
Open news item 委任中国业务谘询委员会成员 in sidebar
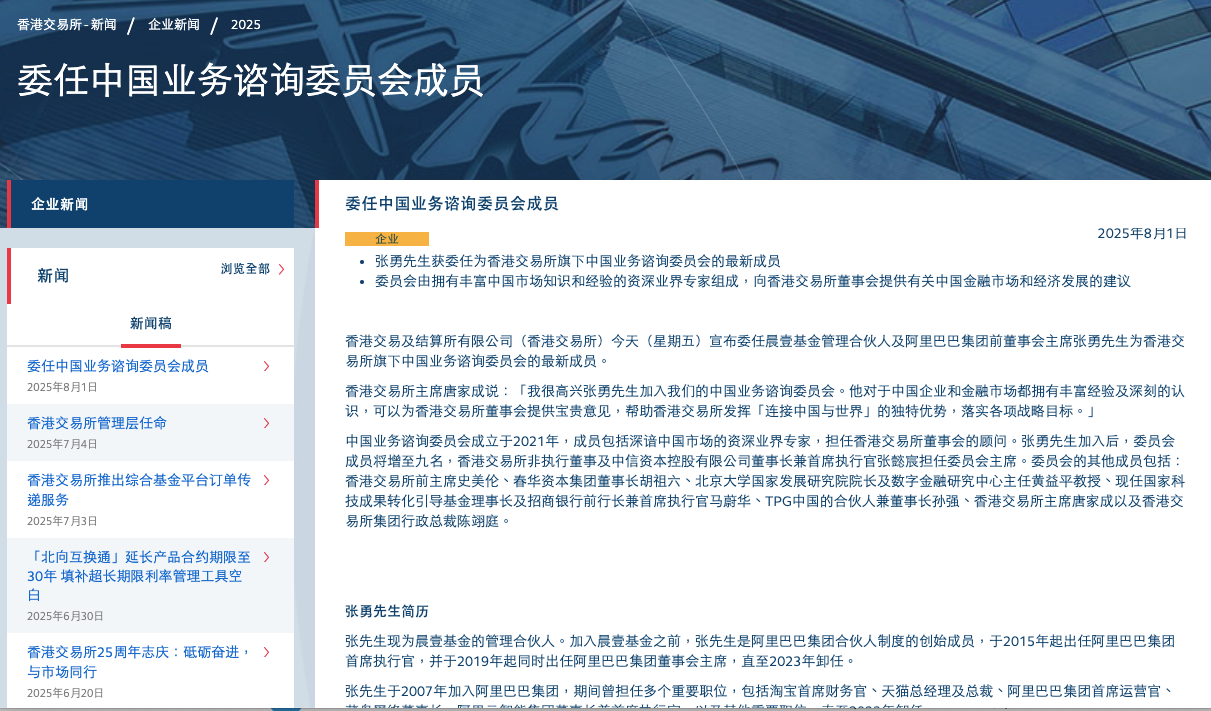(118, 366)
